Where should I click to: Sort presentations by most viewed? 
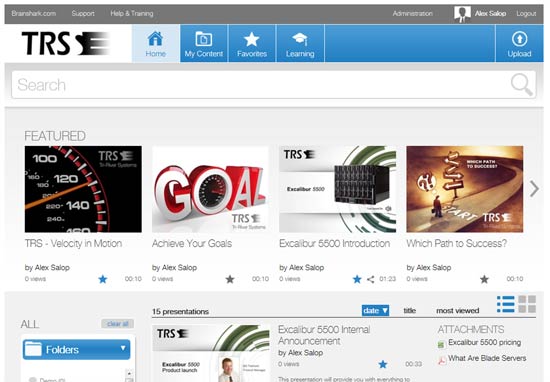click(457, 310)
